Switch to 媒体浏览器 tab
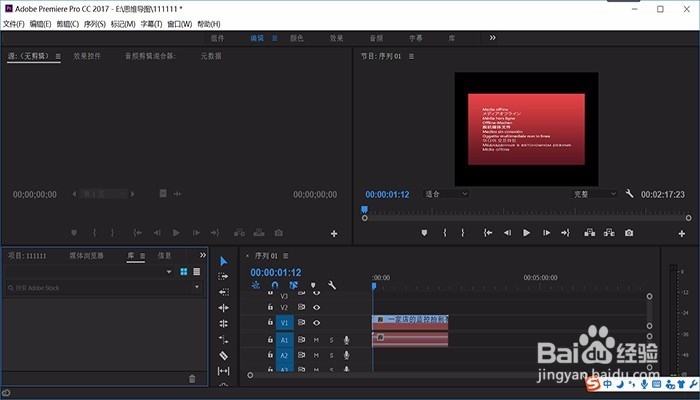 86,255
